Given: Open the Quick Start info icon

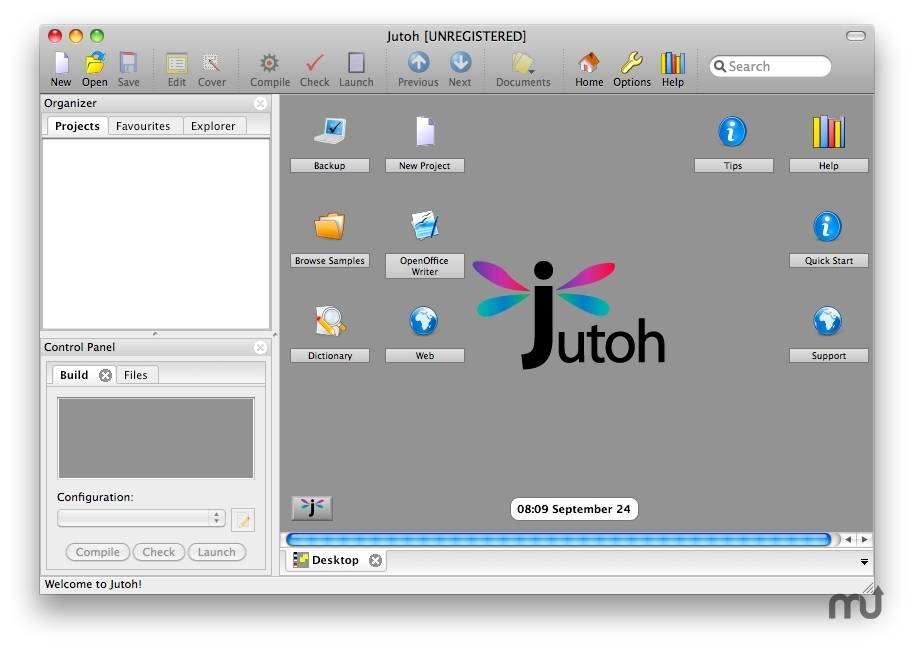Looking at the screenshot, I should pos(827,226).
